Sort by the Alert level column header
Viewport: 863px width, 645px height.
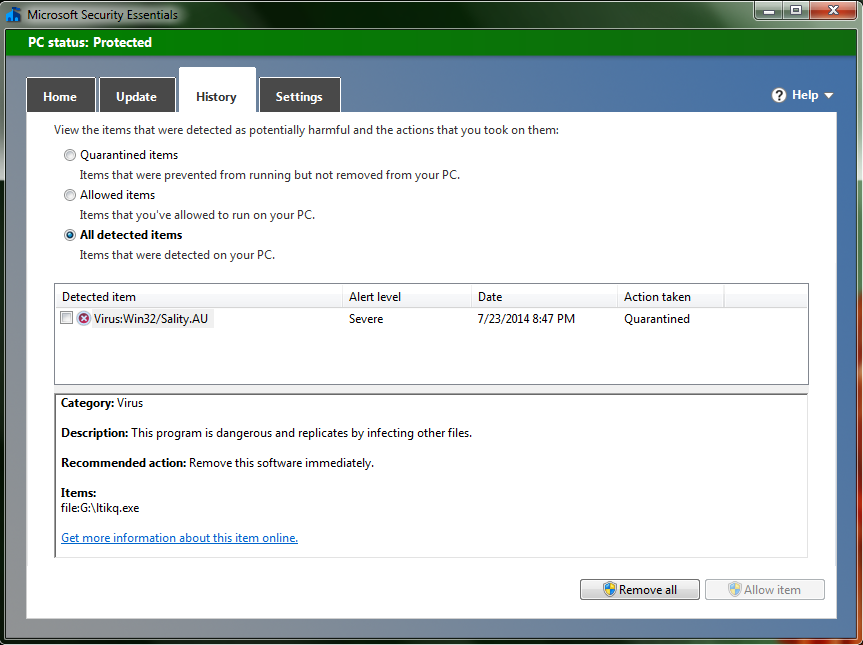(x=407, y=297)
